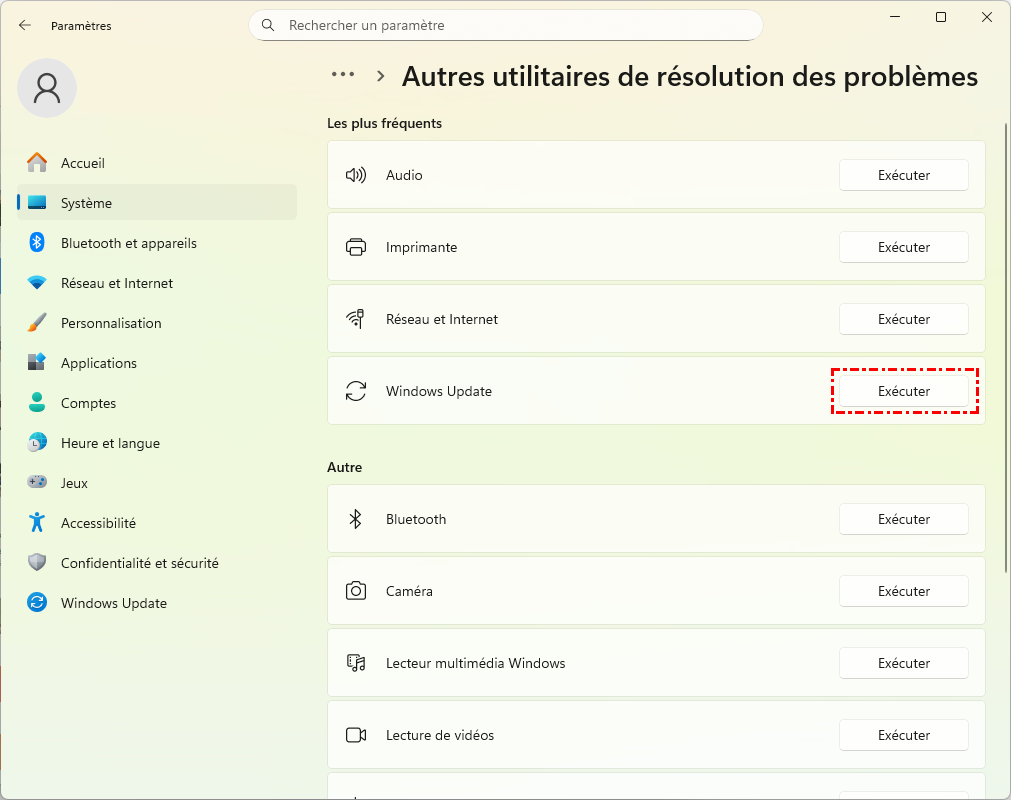Expand the breadcrumb ellipsis menu
1011x800 pixels.
point(343,75)
